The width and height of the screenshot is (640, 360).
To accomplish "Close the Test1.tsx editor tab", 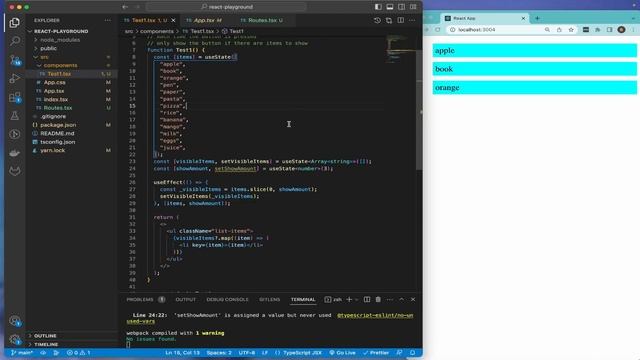I will (173, 20).
